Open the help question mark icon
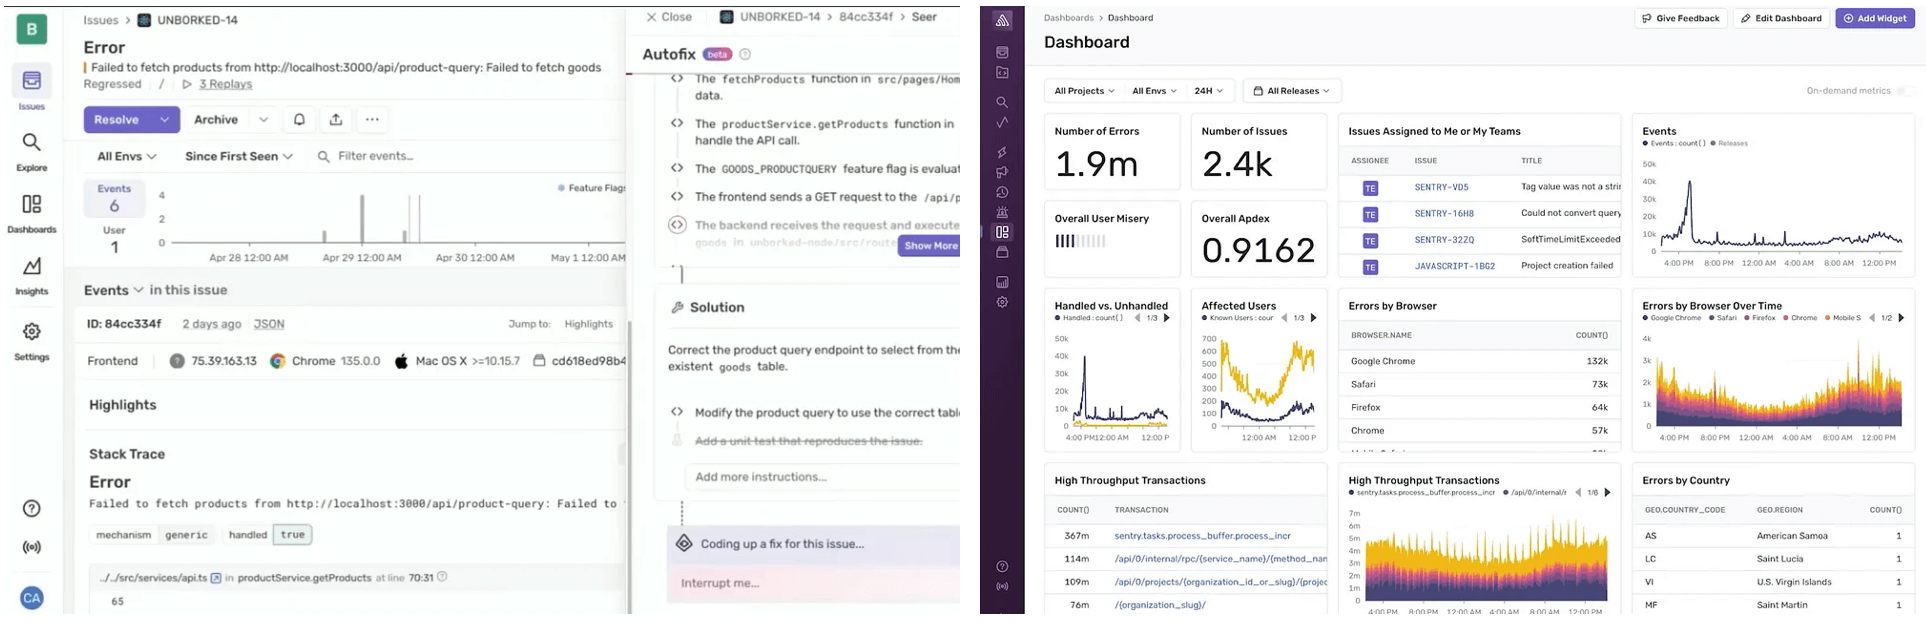The height and width of the screenshot is (632, 1926). click(x=31, y=508)
